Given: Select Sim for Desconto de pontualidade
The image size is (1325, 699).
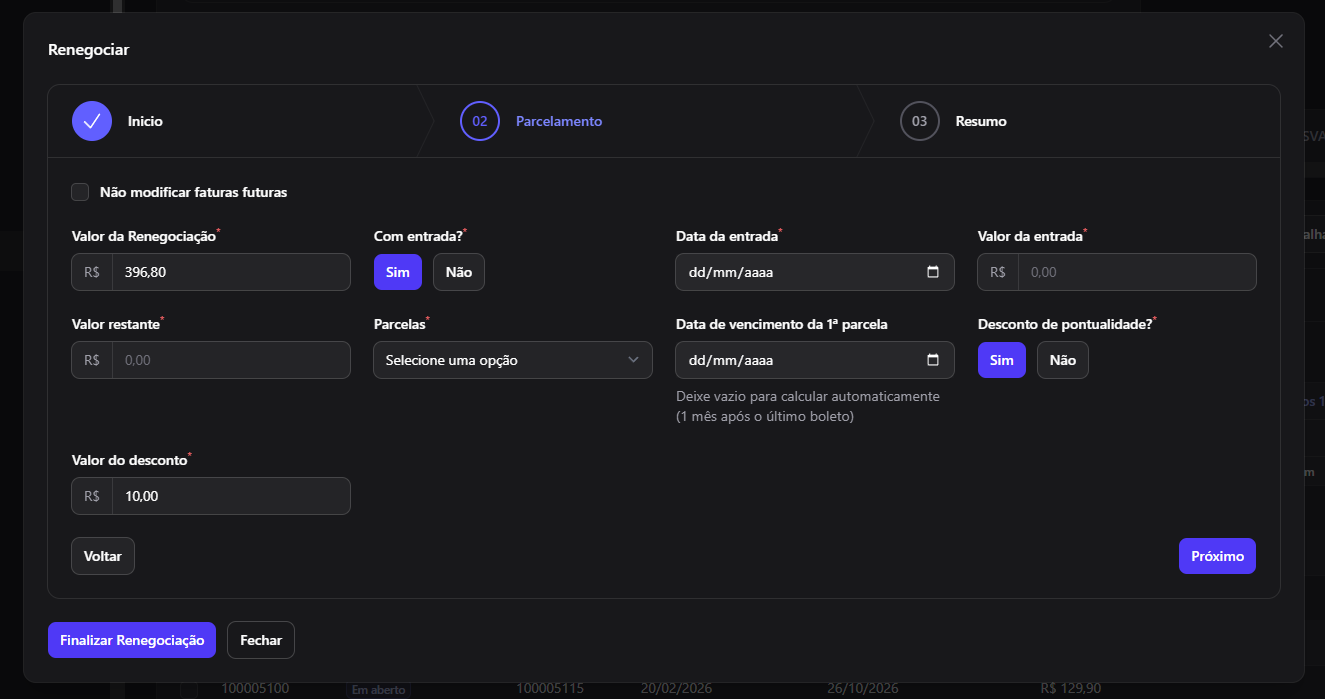Looking at the screenshot, I should coord(1002,360).
